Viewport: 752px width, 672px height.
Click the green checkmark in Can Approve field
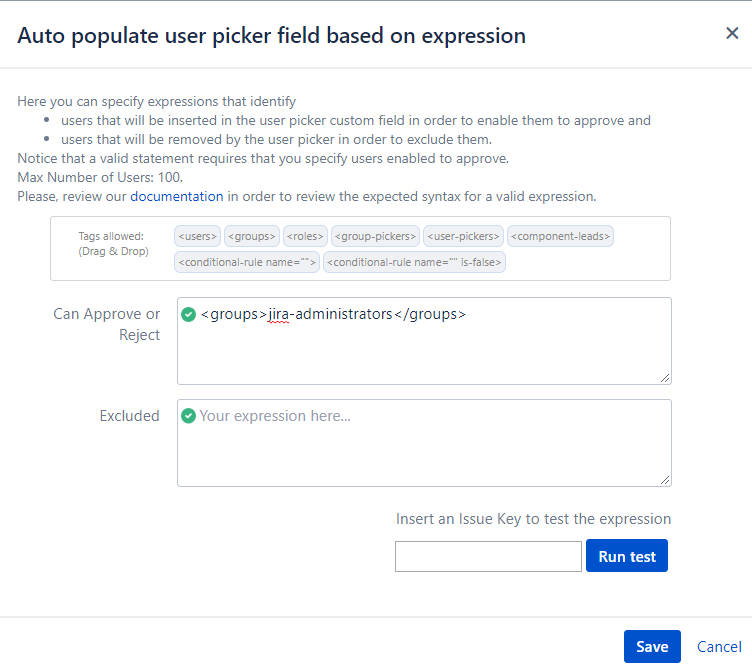tap(188, 315)
